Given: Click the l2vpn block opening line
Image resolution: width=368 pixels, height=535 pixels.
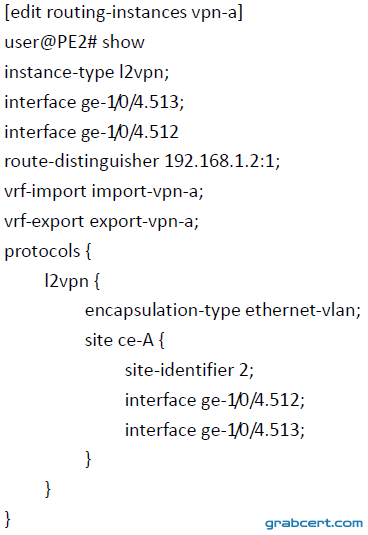Looking at the screenshot, I should pyautogui.click(x=72, y=281).
